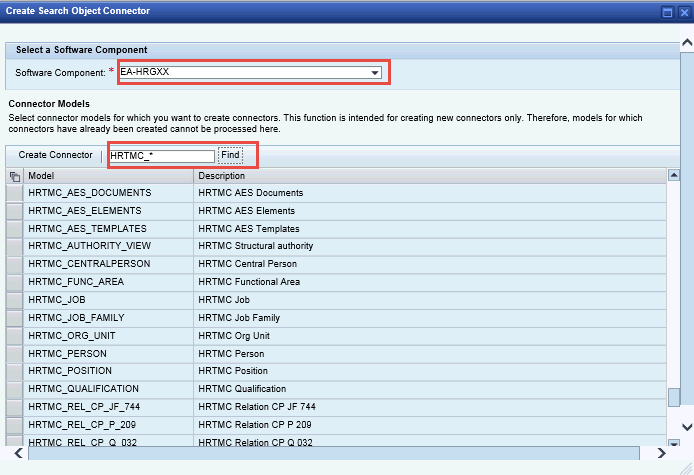Maximize the Create Search Object Connector dialog
Image resolution: width=694 pixels, height=475 pixels.
coord(667,12)
